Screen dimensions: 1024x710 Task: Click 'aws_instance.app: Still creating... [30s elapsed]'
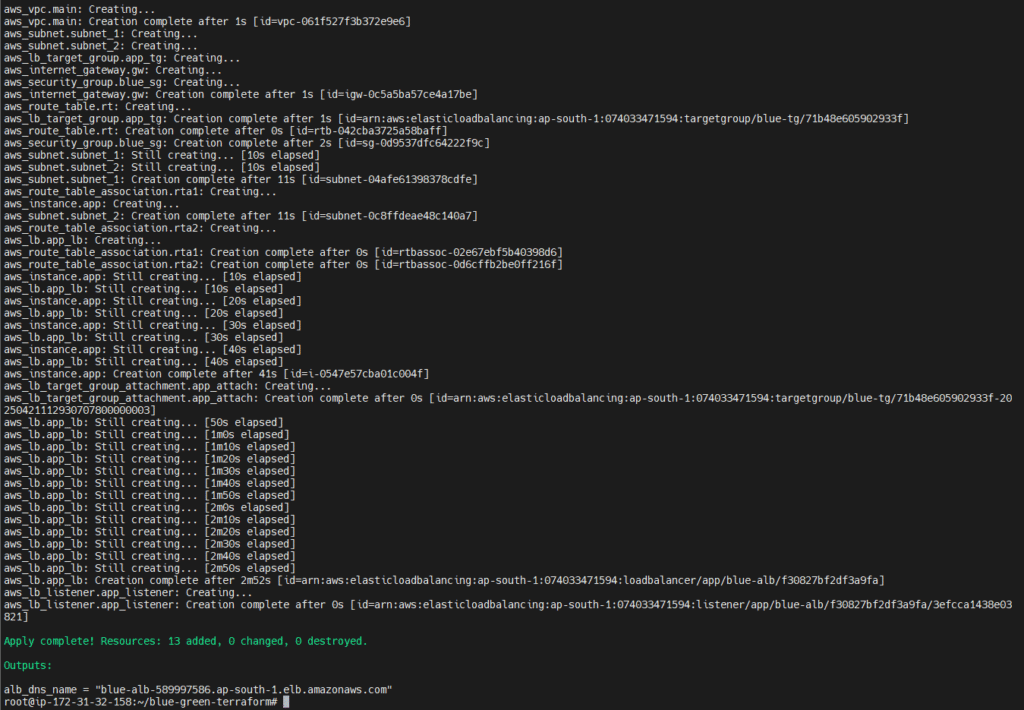click(152, 326)
